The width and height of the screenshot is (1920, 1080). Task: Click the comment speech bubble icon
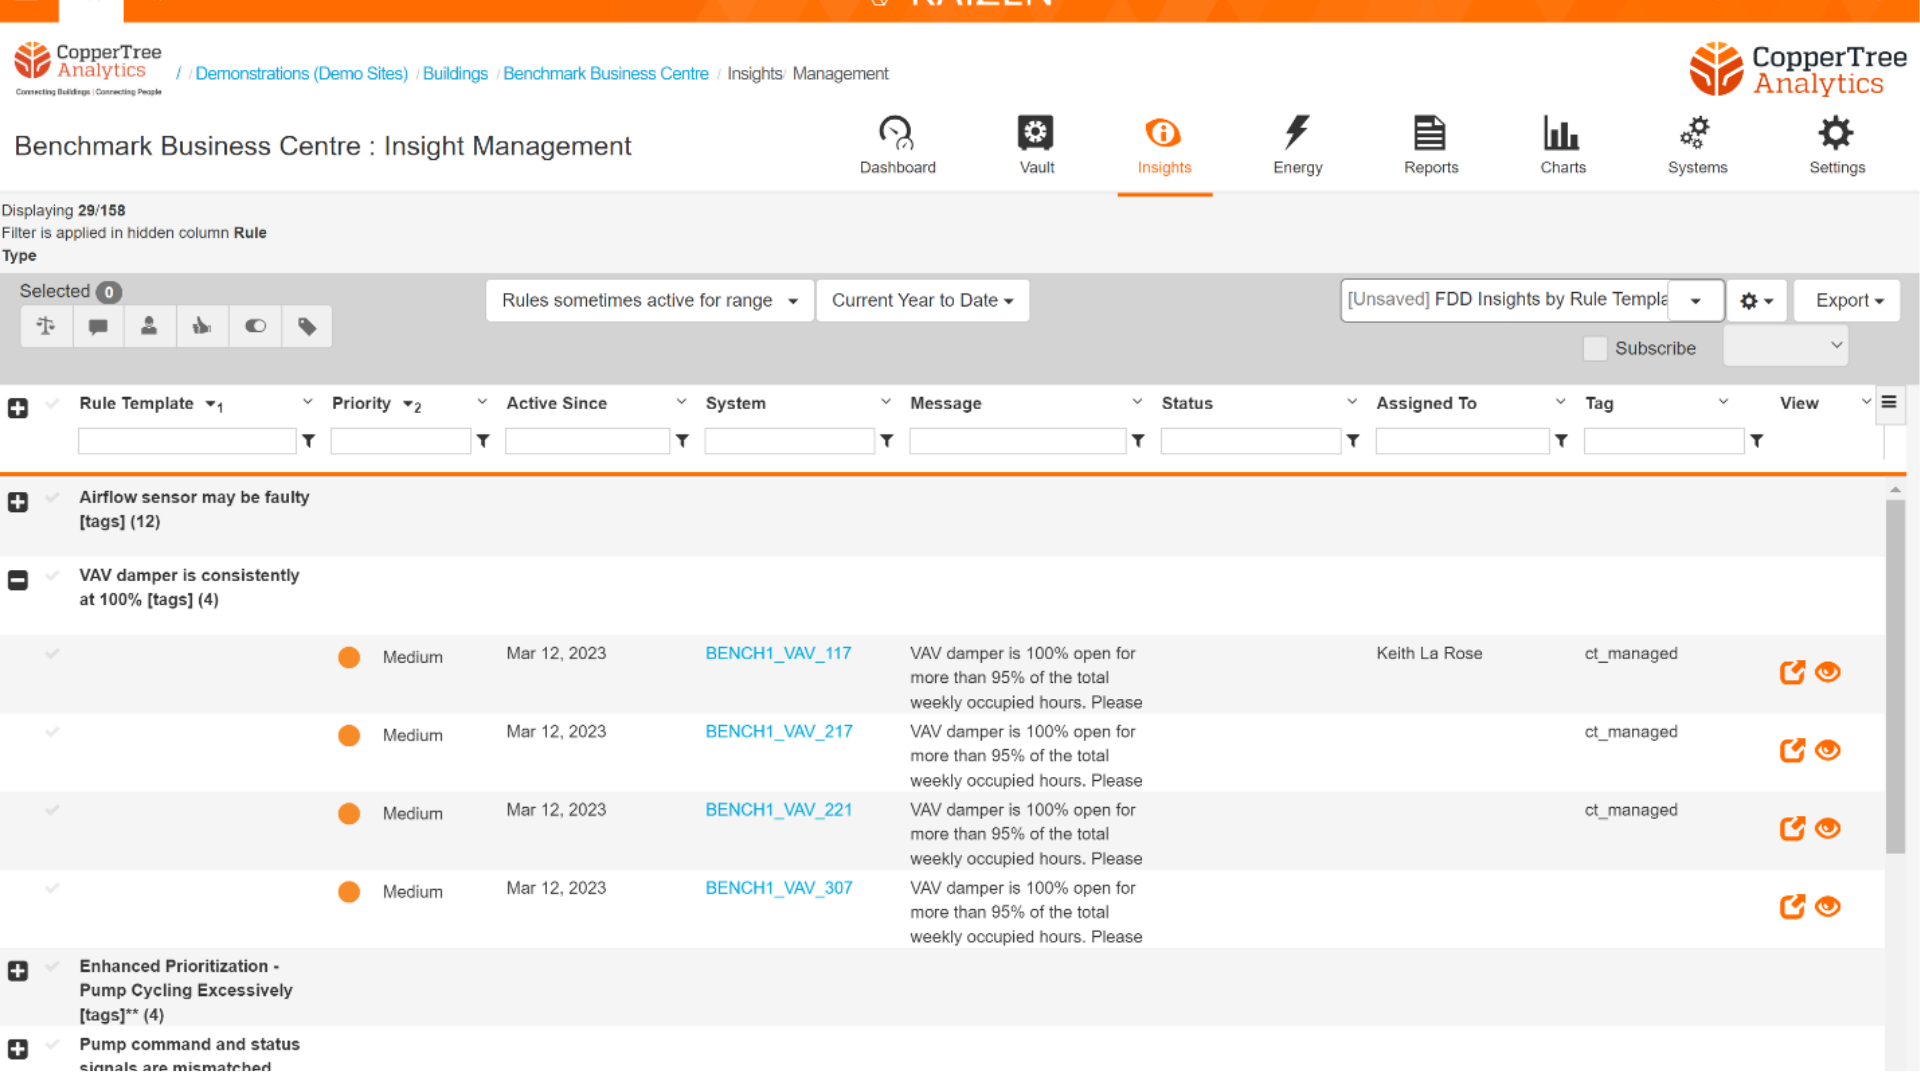pyautogui.click(x=98, y=326)
